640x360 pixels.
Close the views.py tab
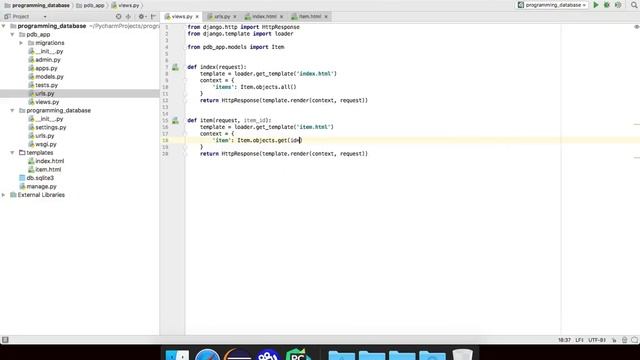197,17
